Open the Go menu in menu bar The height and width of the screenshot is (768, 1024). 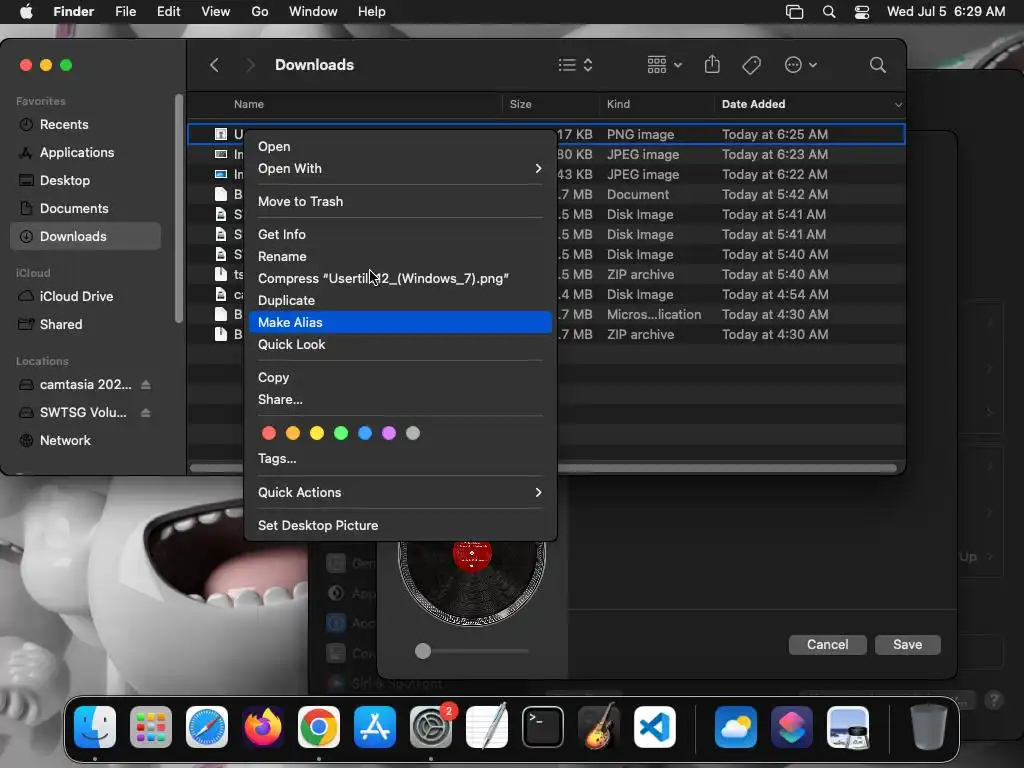260,12
